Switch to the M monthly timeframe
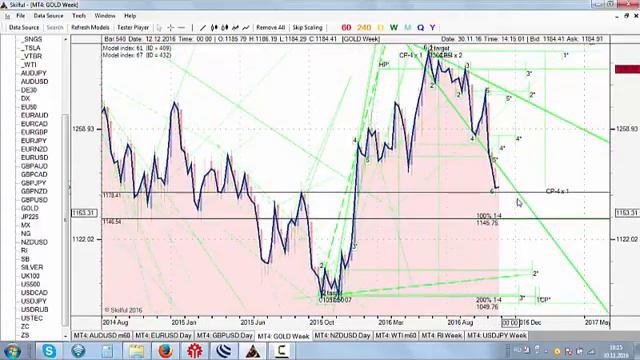The width and height of the screenshot is (640, 360). click(407, 28)
